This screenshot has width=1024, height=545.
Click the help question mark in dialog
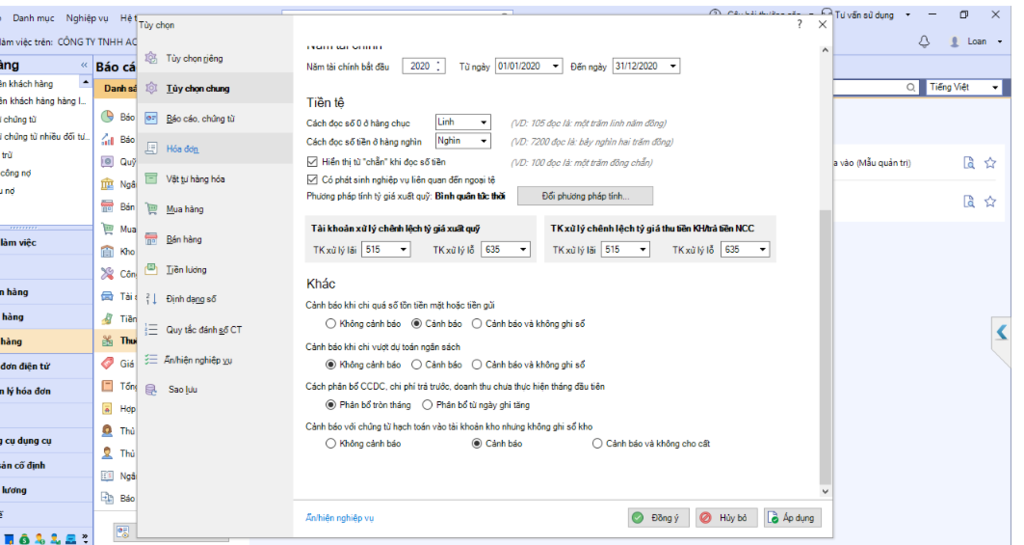pos(799,24)
